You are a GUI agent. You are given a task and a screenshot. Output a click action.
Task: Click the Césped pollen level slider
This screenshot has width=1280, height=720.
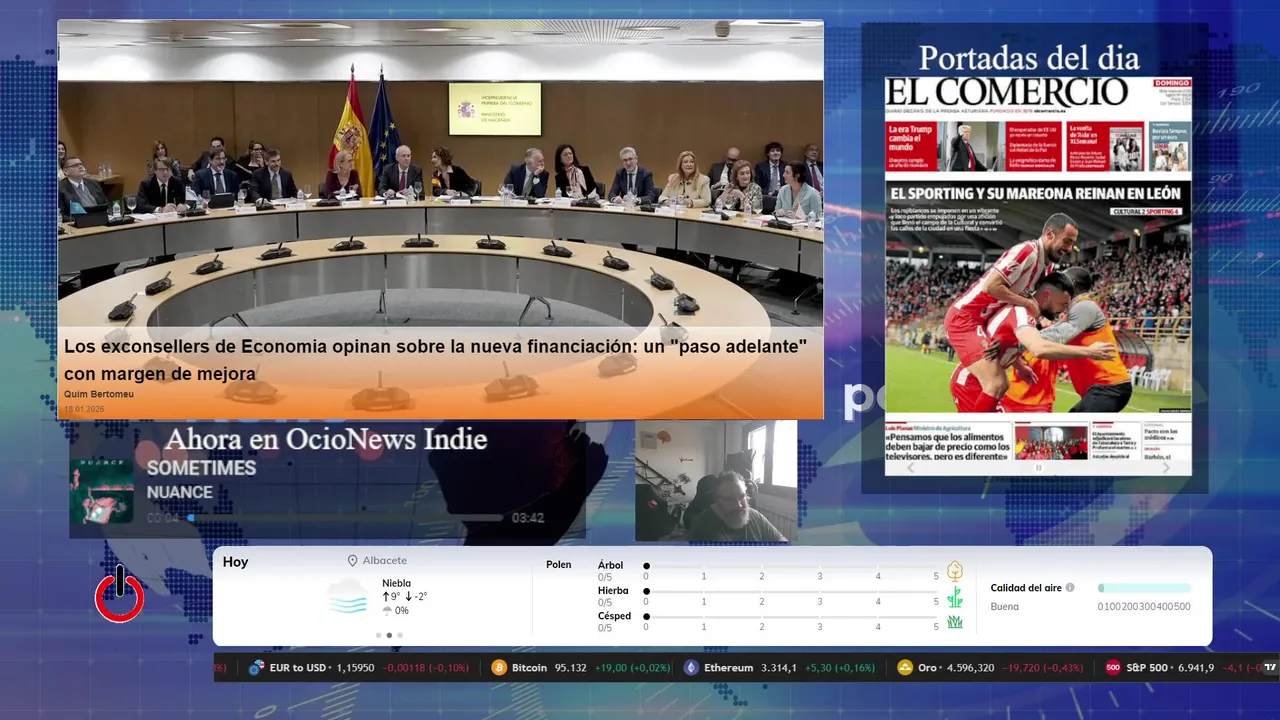(x=791, y=617)
